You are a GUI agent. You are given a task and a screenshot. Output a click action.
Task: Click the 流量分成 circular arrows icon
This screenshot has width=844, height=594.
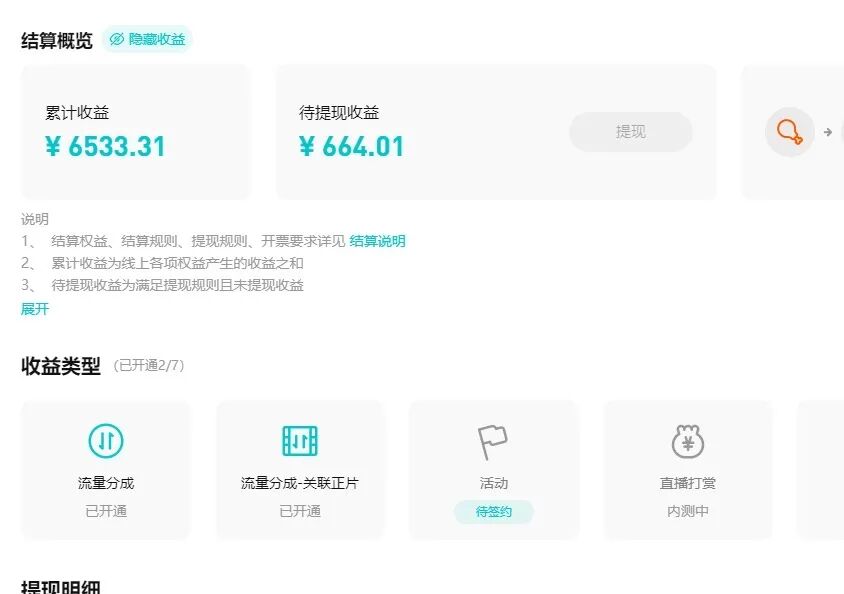(x=106, y=441)
